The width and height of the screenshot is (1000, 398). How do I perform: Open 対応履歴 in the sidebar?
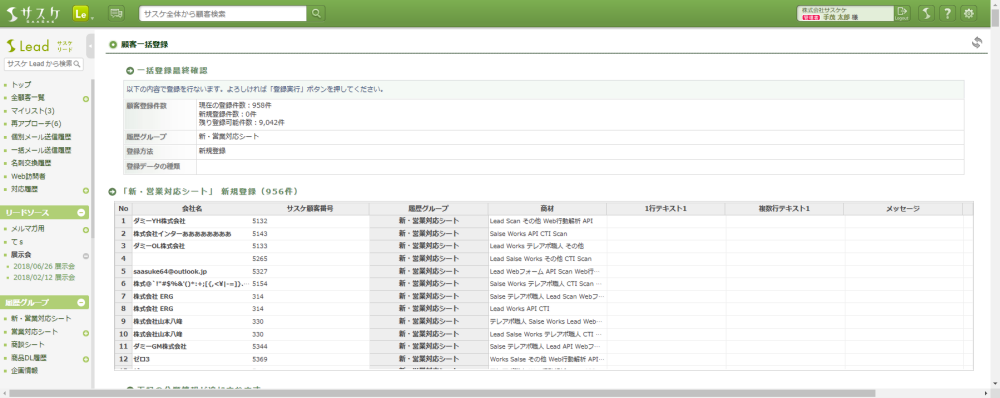coord(25,189)
